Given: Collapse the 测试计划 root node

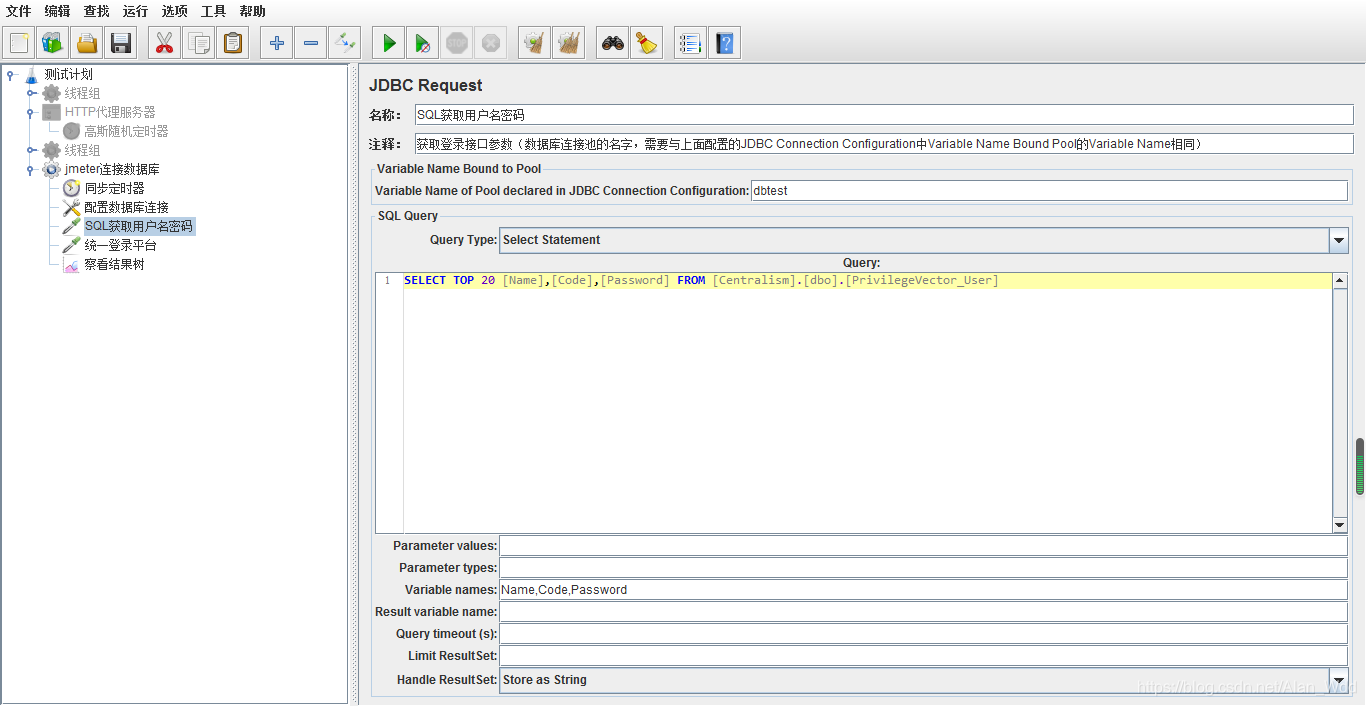Looking at the screenshot, I should coord(9,73).
